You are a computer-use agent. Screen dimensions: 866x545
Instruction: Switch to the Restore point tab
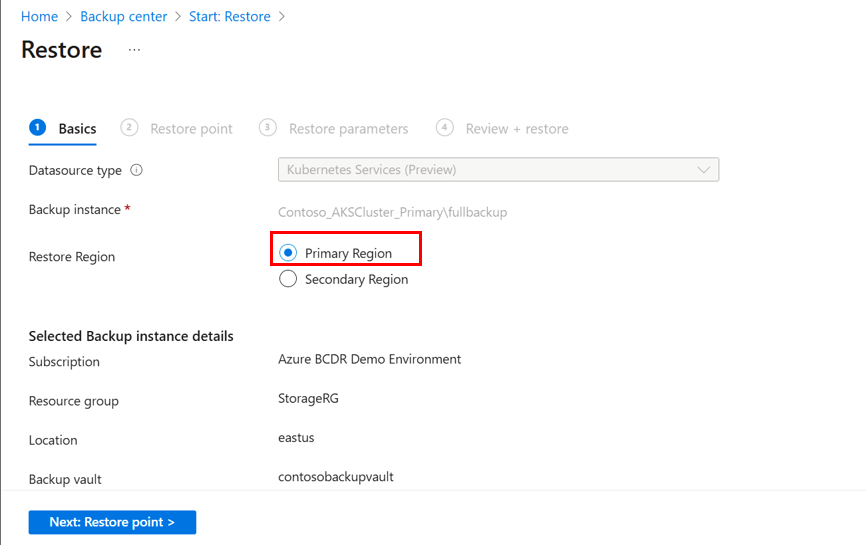click(191, 129)
